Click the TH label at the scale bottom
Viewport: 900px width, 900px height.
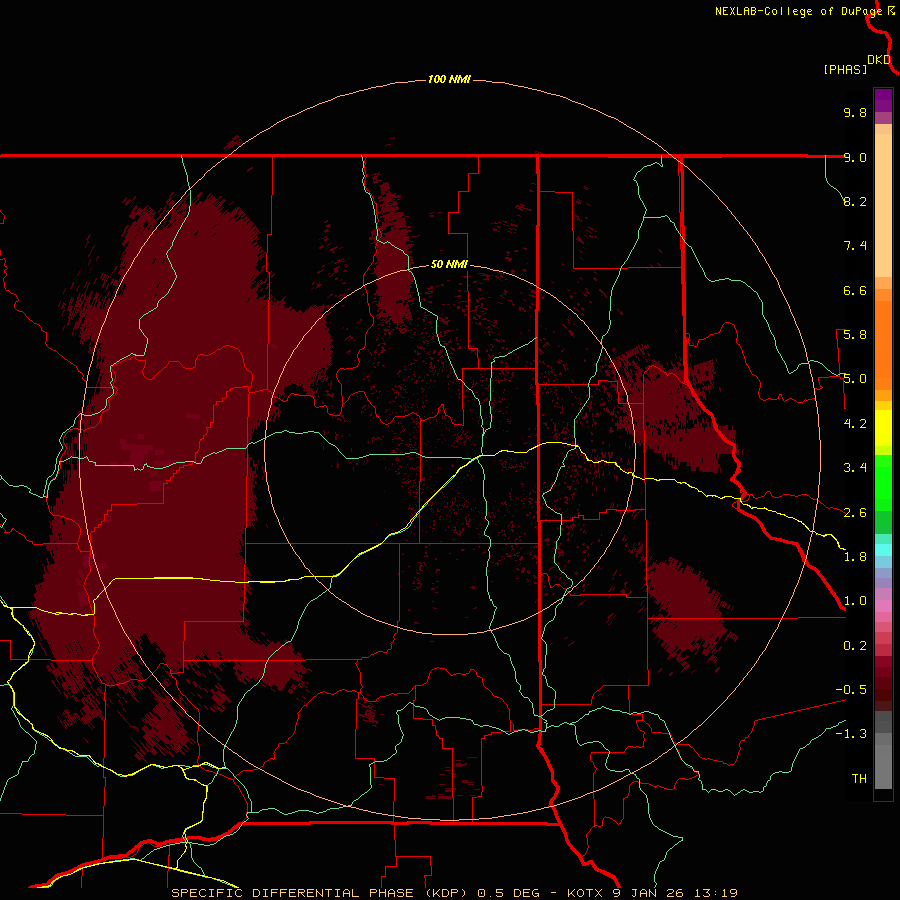tap(859, 779)
